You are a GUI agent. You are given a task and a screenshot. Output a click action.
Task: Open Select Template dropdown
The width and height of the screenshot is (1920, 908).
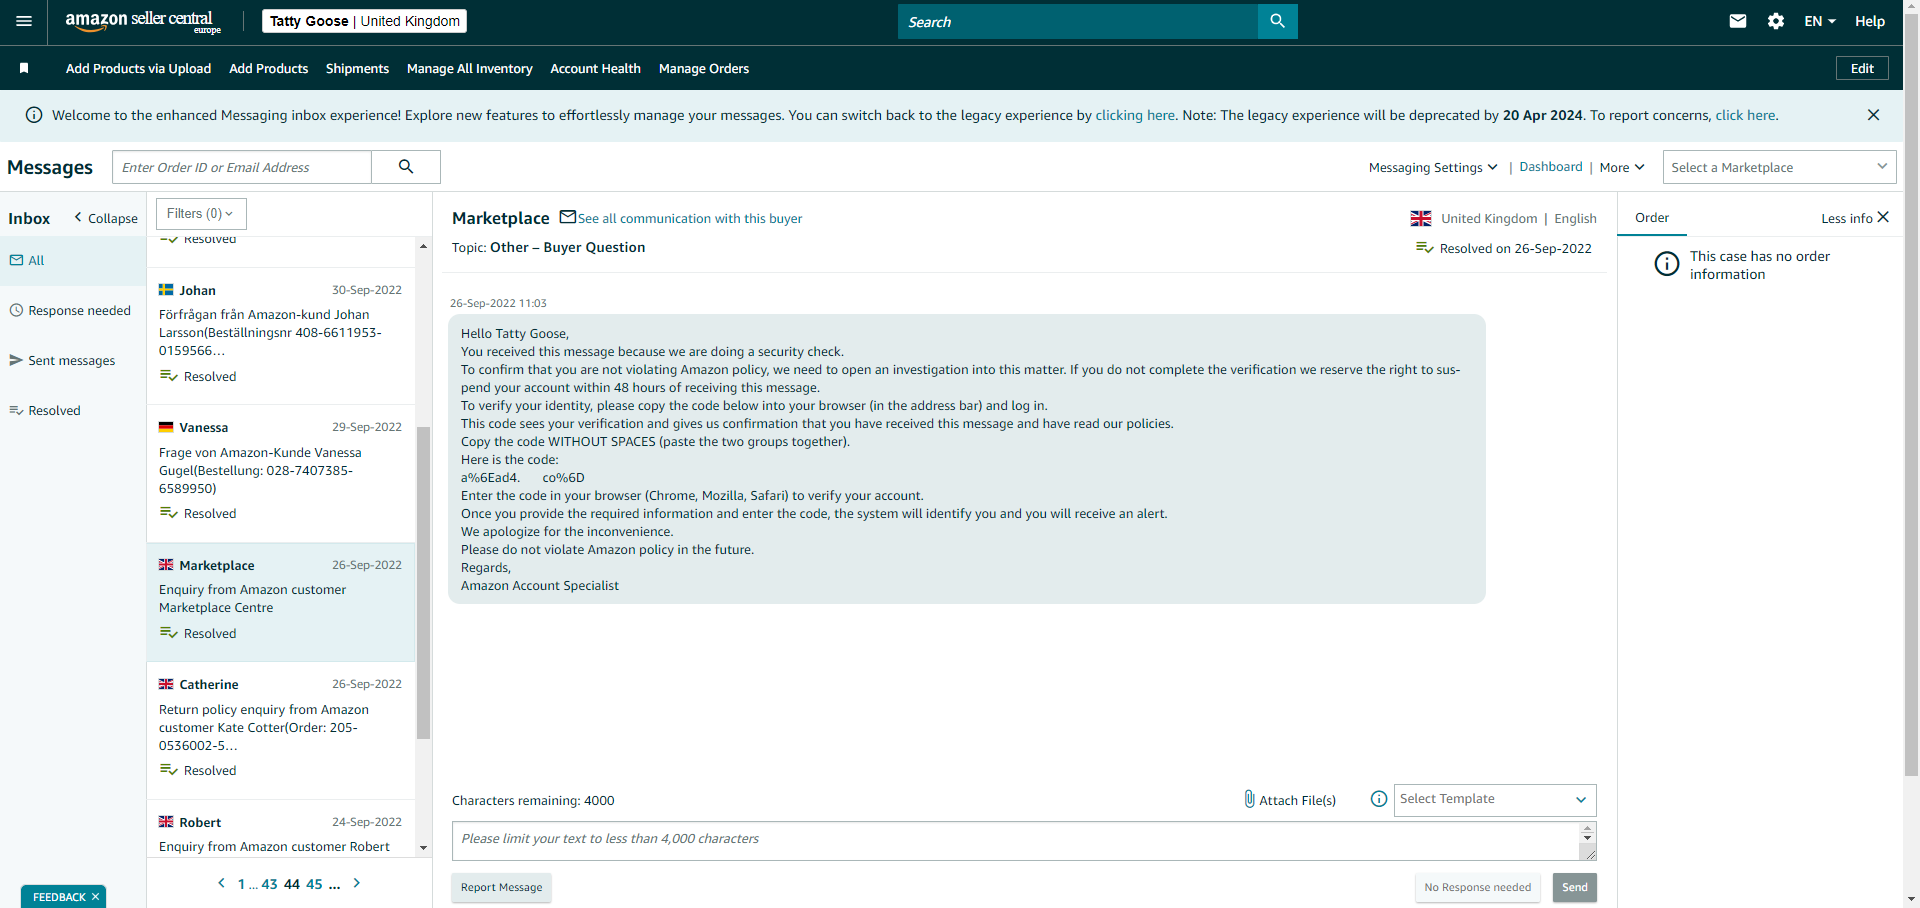click(1495, 799)
